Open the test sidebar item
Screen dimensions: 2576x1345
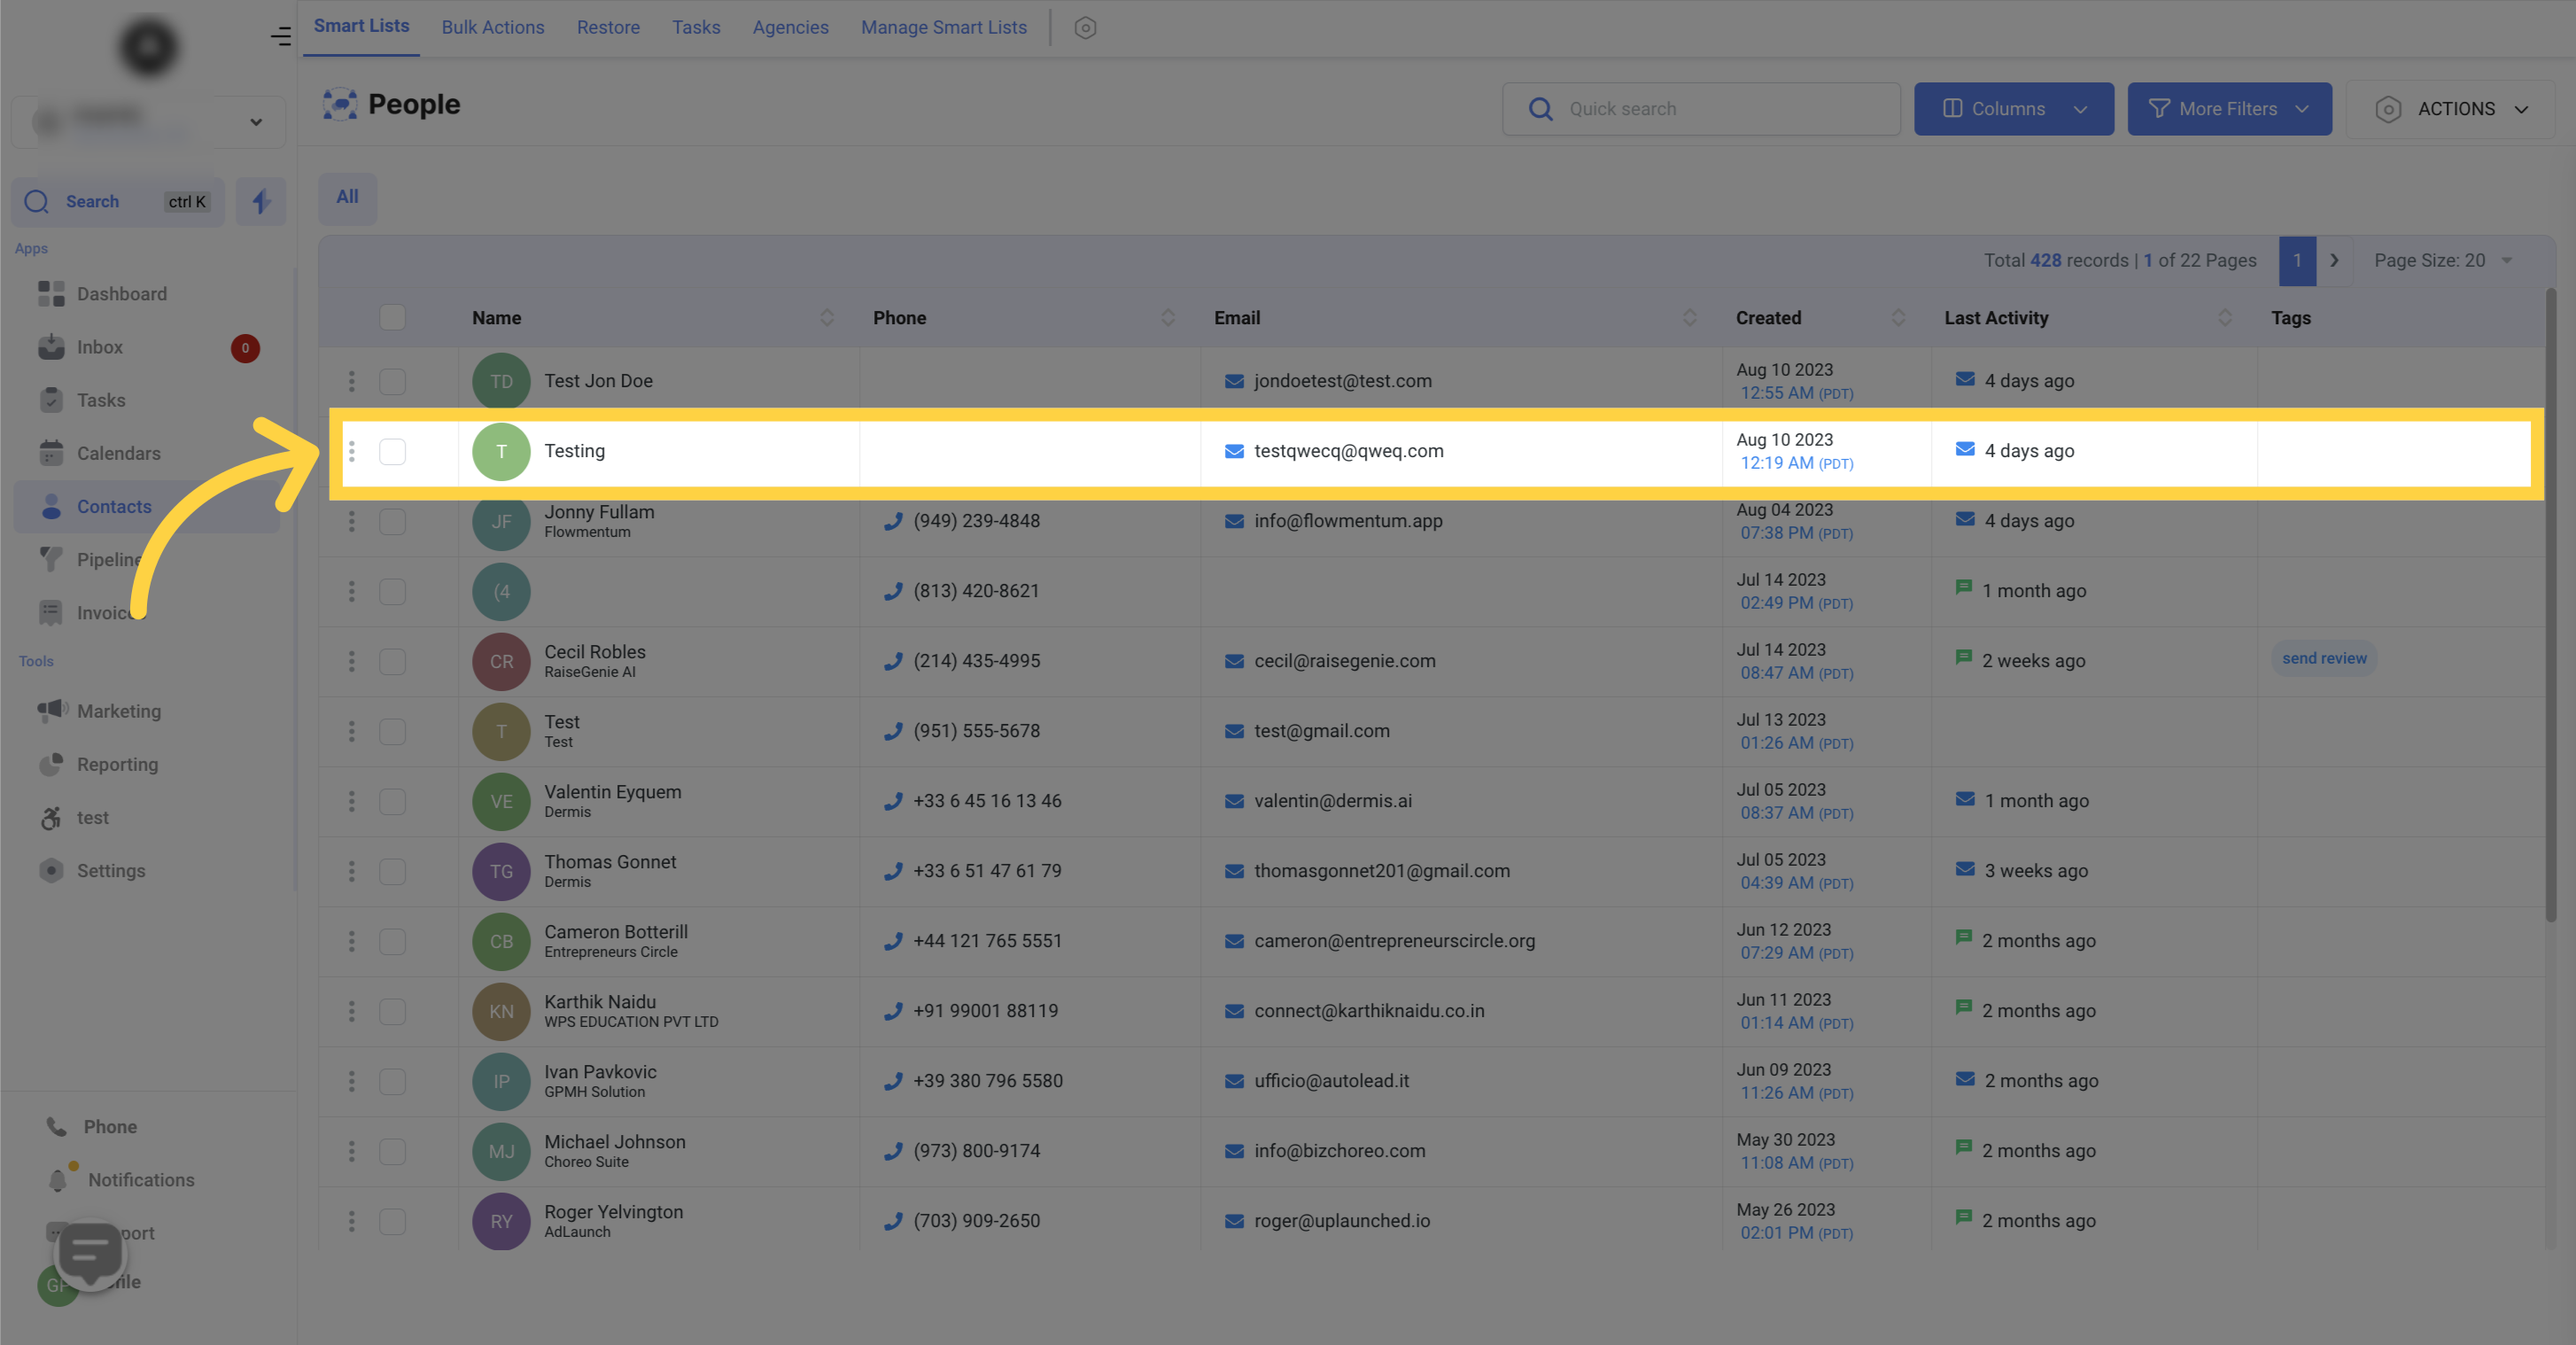point(92,817)
